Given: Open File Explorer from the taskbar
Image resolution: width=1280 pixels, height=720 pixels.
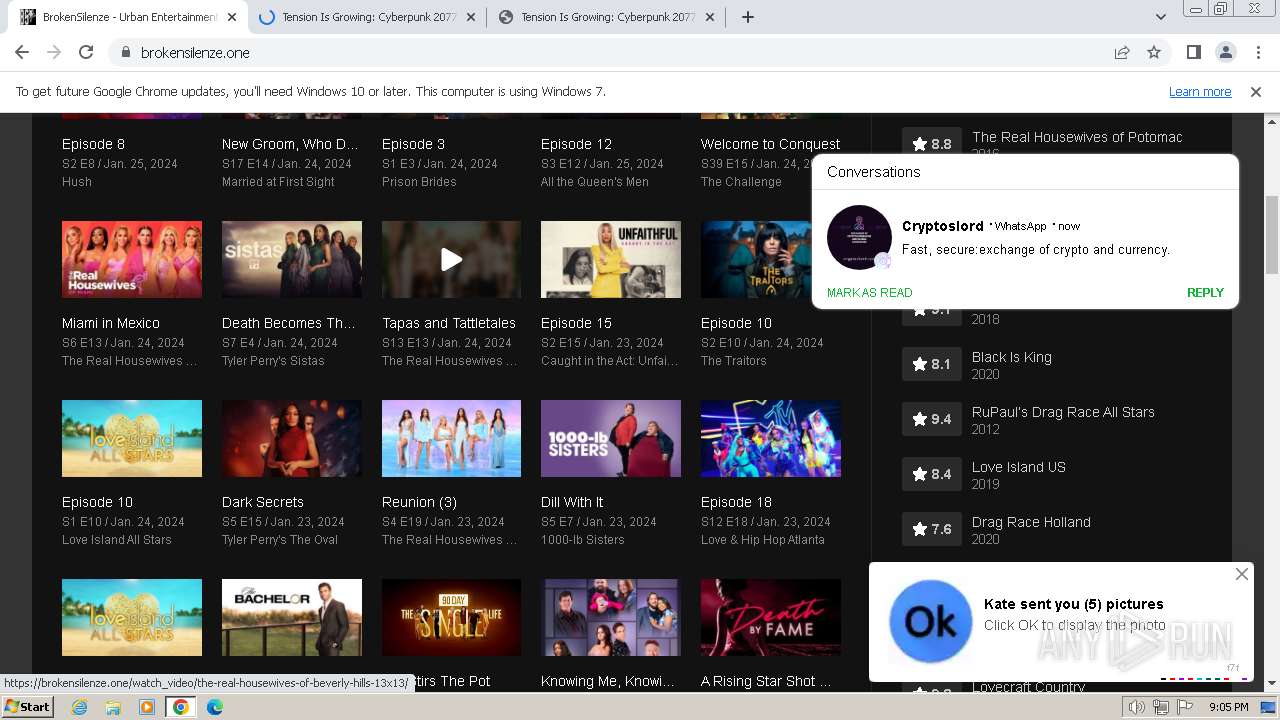Looking at the screenshot, I should [113, 707].
